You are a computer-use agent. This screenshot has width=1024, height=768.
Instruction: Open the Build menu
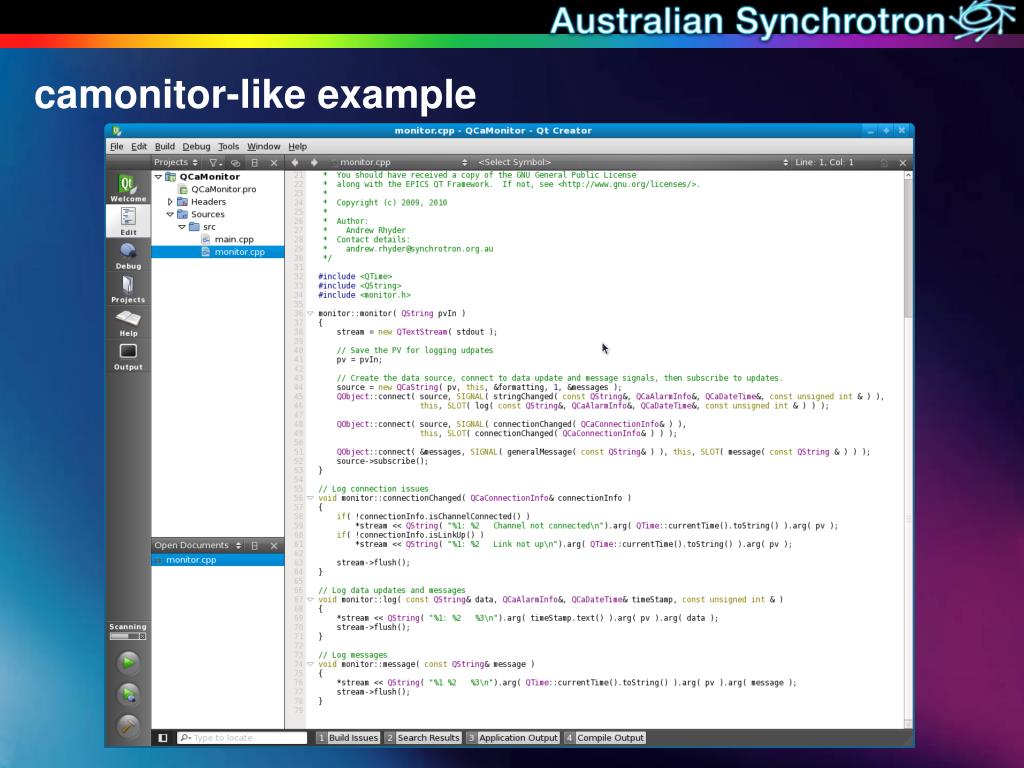tap(164, 146)
